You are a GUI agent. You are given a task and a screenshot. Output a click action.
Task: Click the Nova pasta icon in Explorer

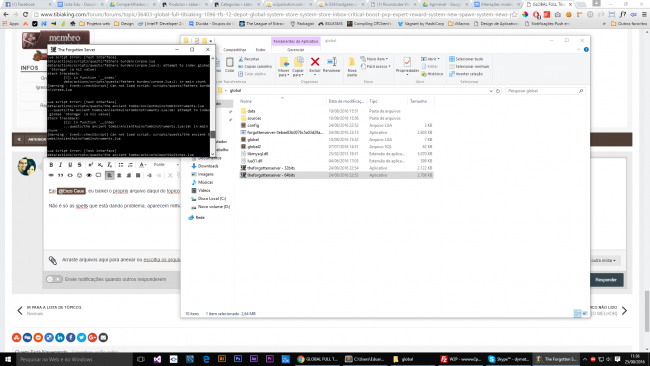click(352, 66)
